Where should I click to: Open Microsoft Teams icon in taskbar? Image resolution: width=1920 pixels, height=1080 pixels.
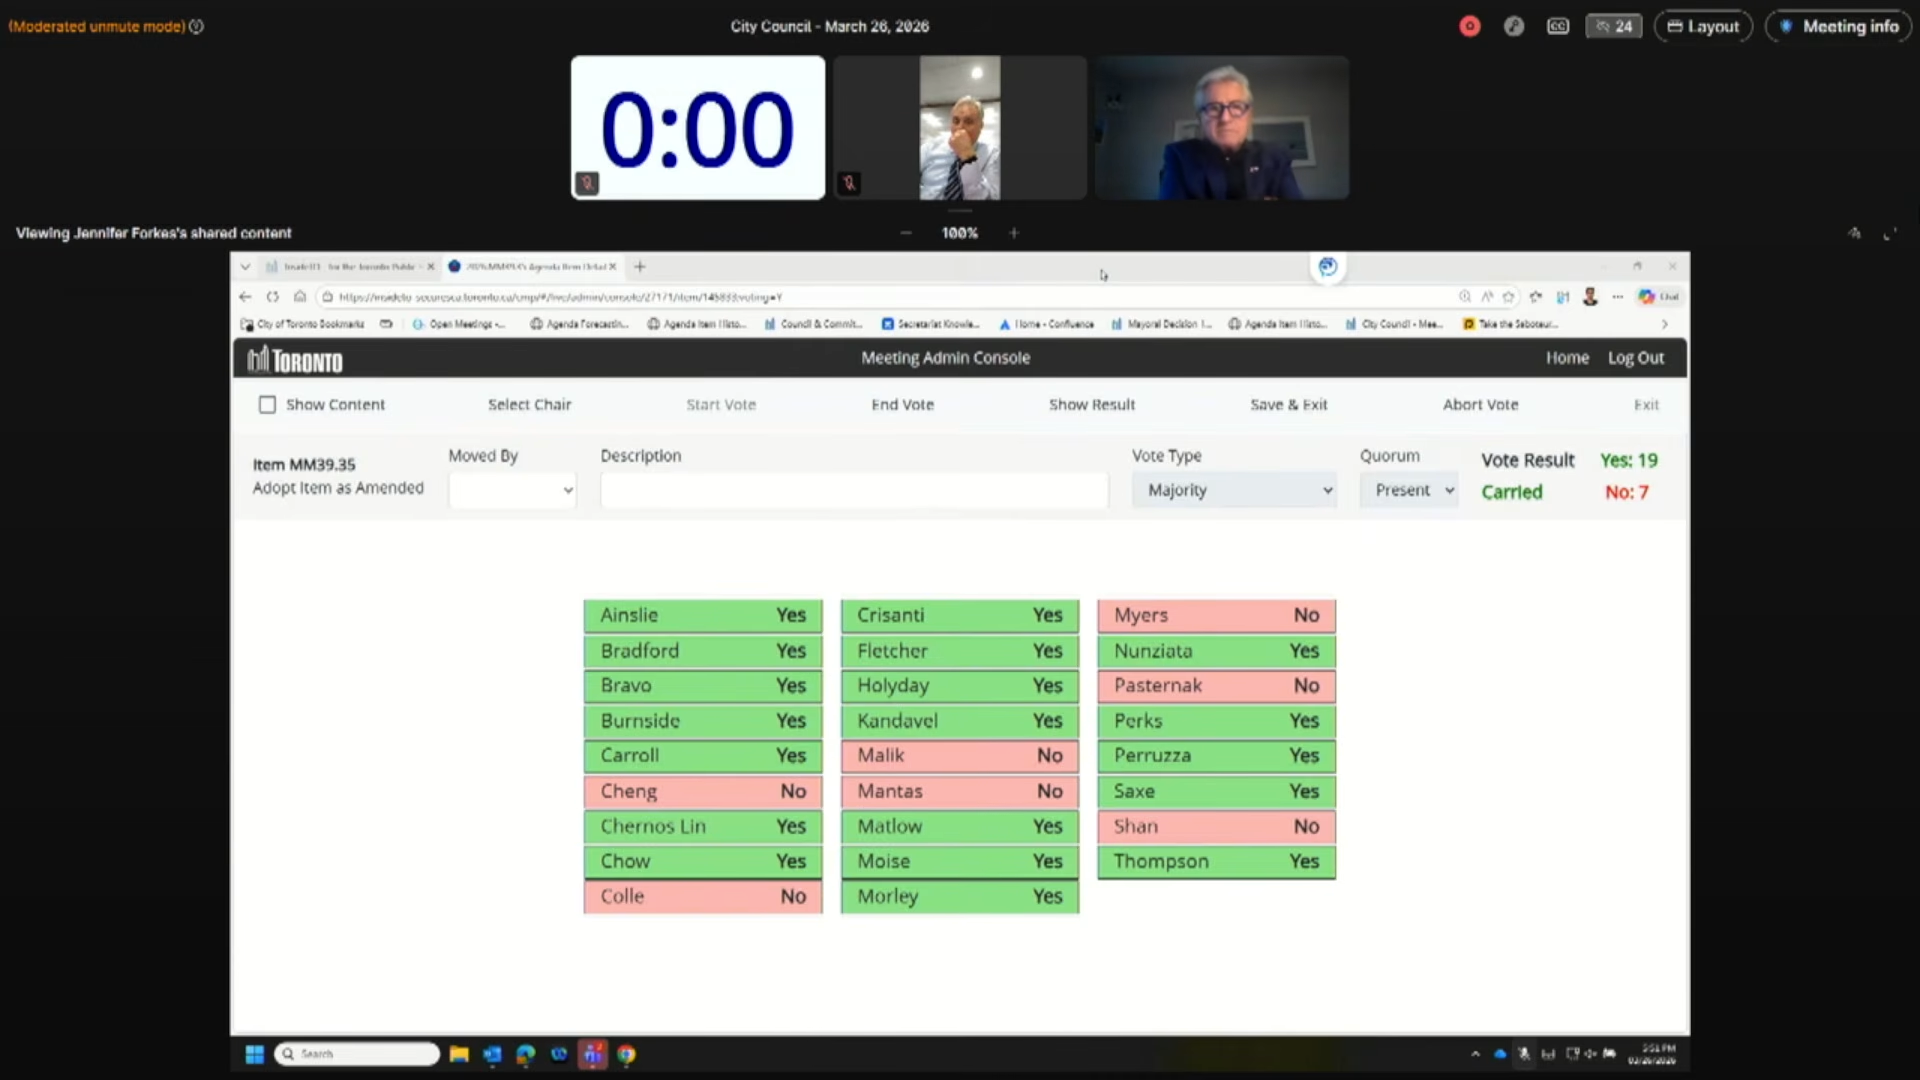(x=593, y=1054)
